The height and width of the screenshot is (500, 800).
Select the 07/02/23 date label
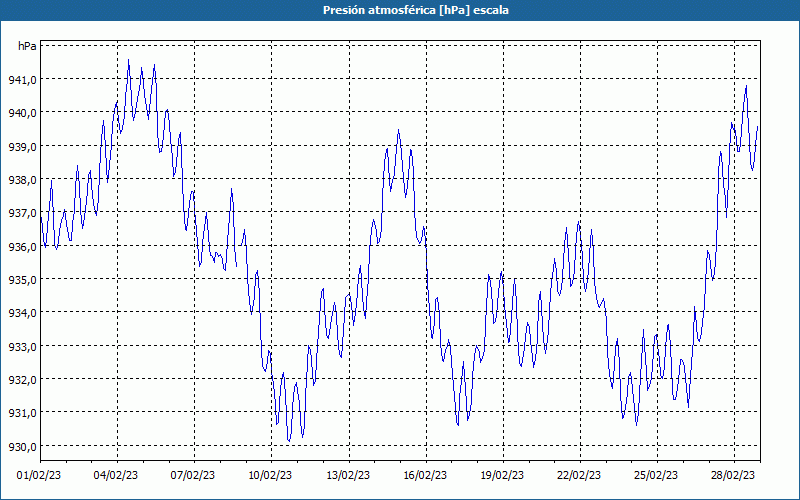[193, 476]
